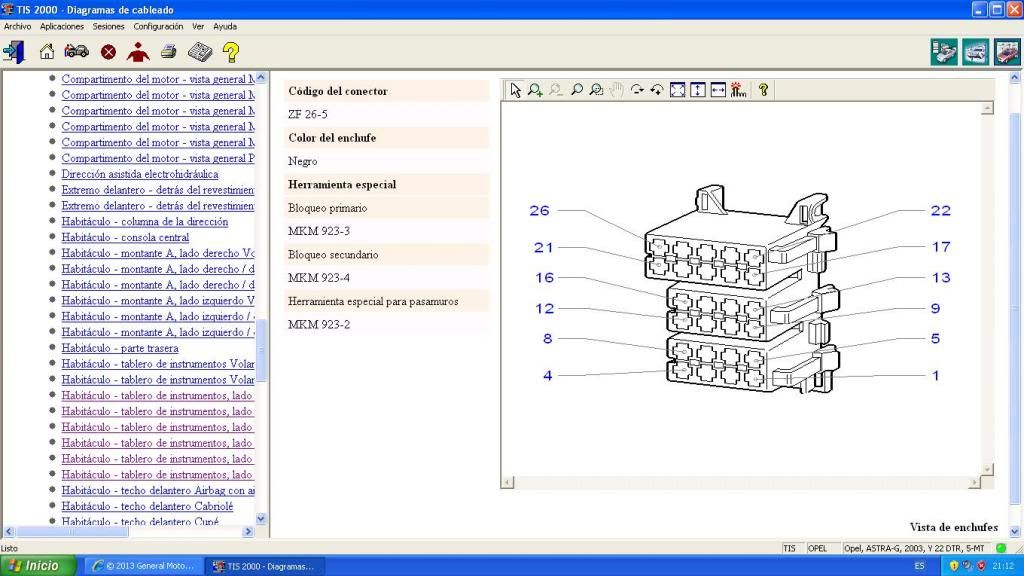This screenshot has width=1024, height=576.
Task: Open Habitáculo - techo delantero Cabriolé link
Action: click(148, 507)
